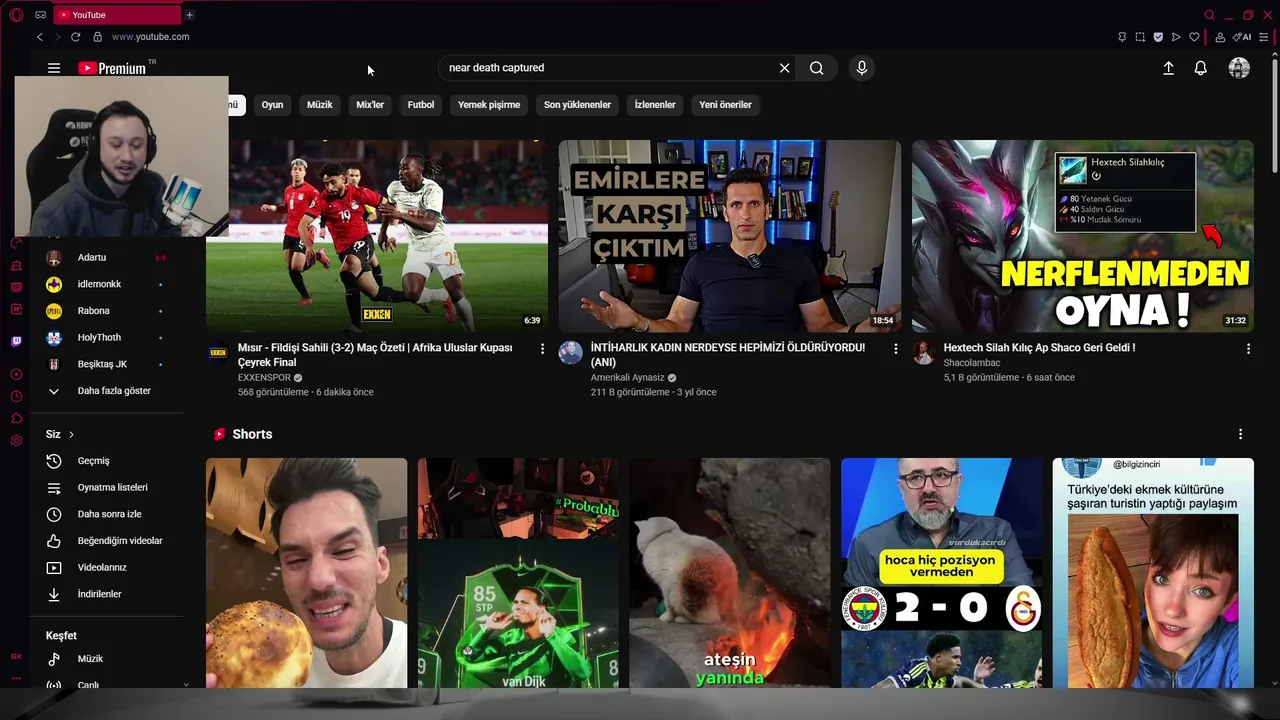The width and height of the screenshot is (1280, 720).
Task: Open the ateşin yanında cat short
Action: point(730,573)
